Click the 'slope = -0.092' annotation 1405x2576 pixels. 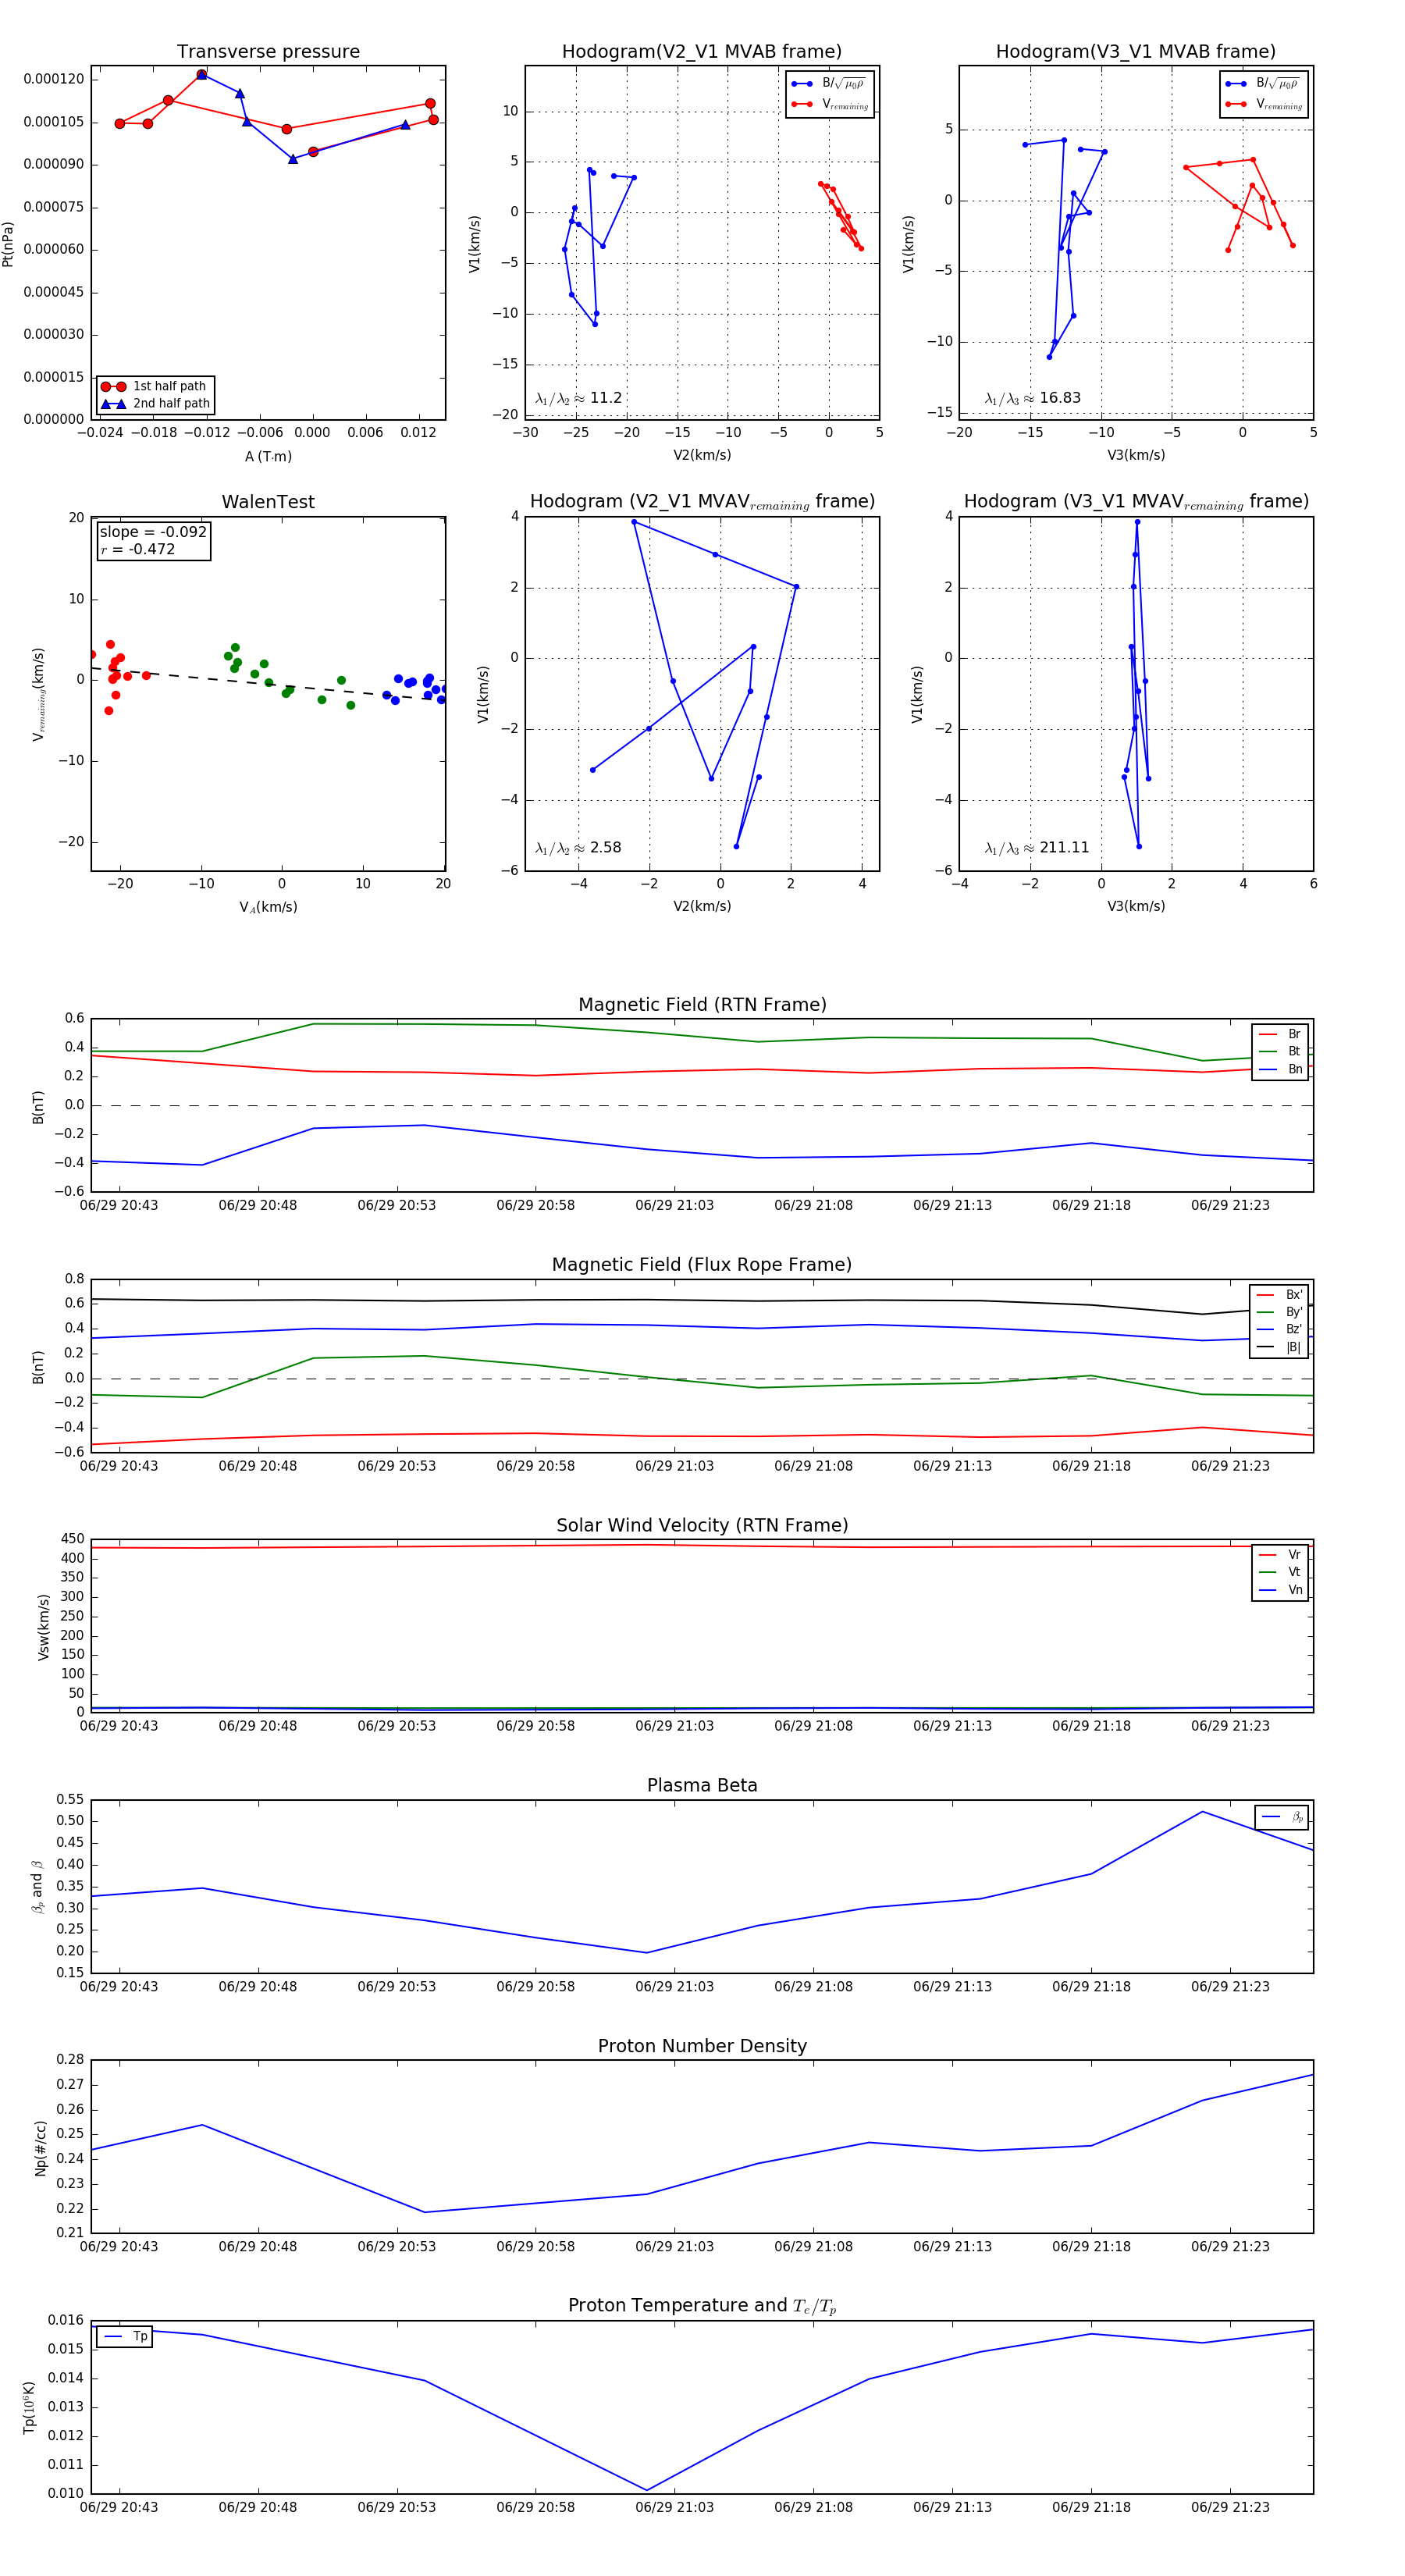coord(153,532)
